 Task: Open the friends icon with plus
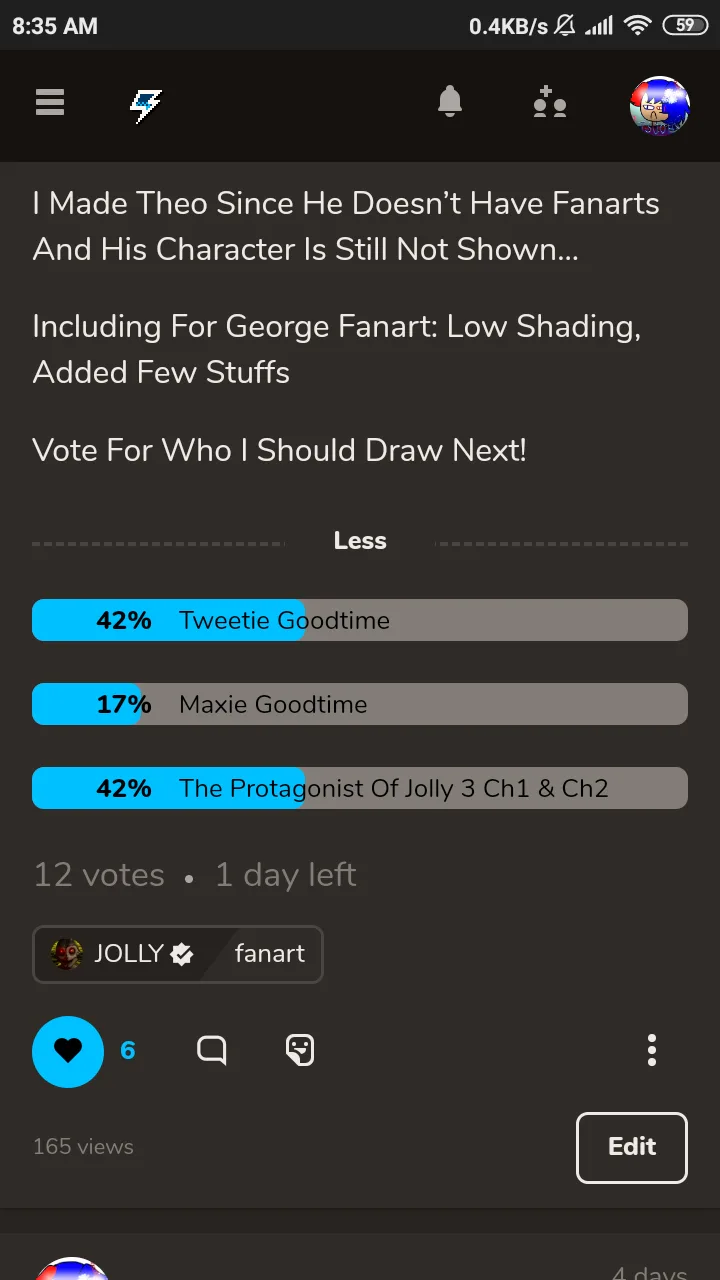point(550,103)
